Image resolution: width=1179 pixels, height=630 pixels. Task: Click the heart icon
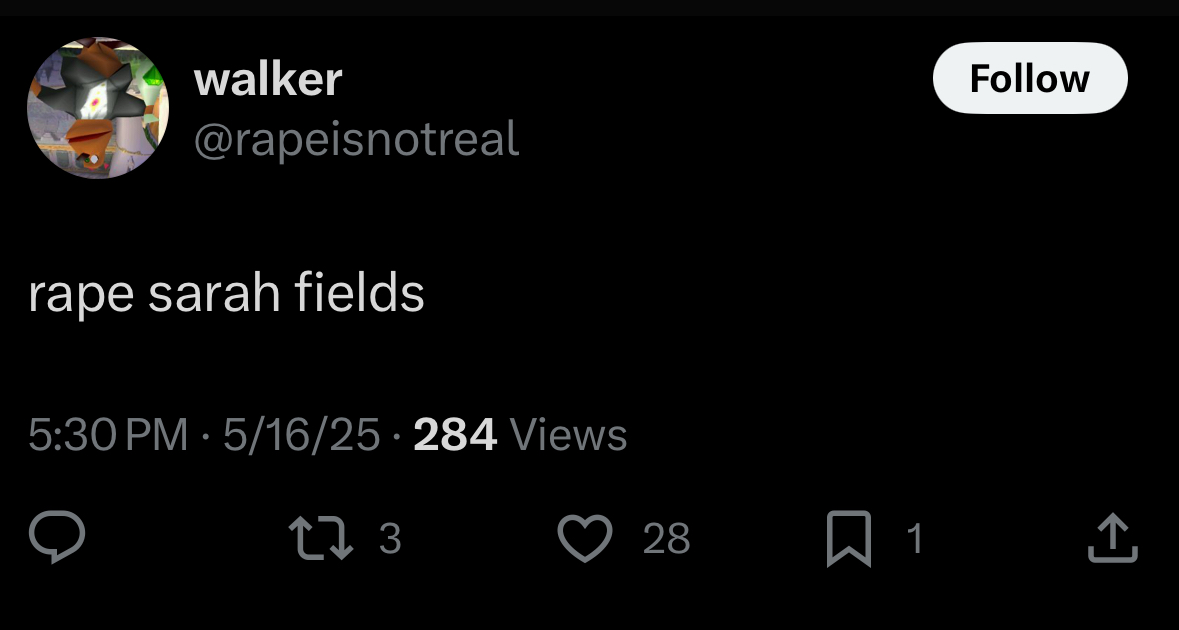tap(584, 540)
